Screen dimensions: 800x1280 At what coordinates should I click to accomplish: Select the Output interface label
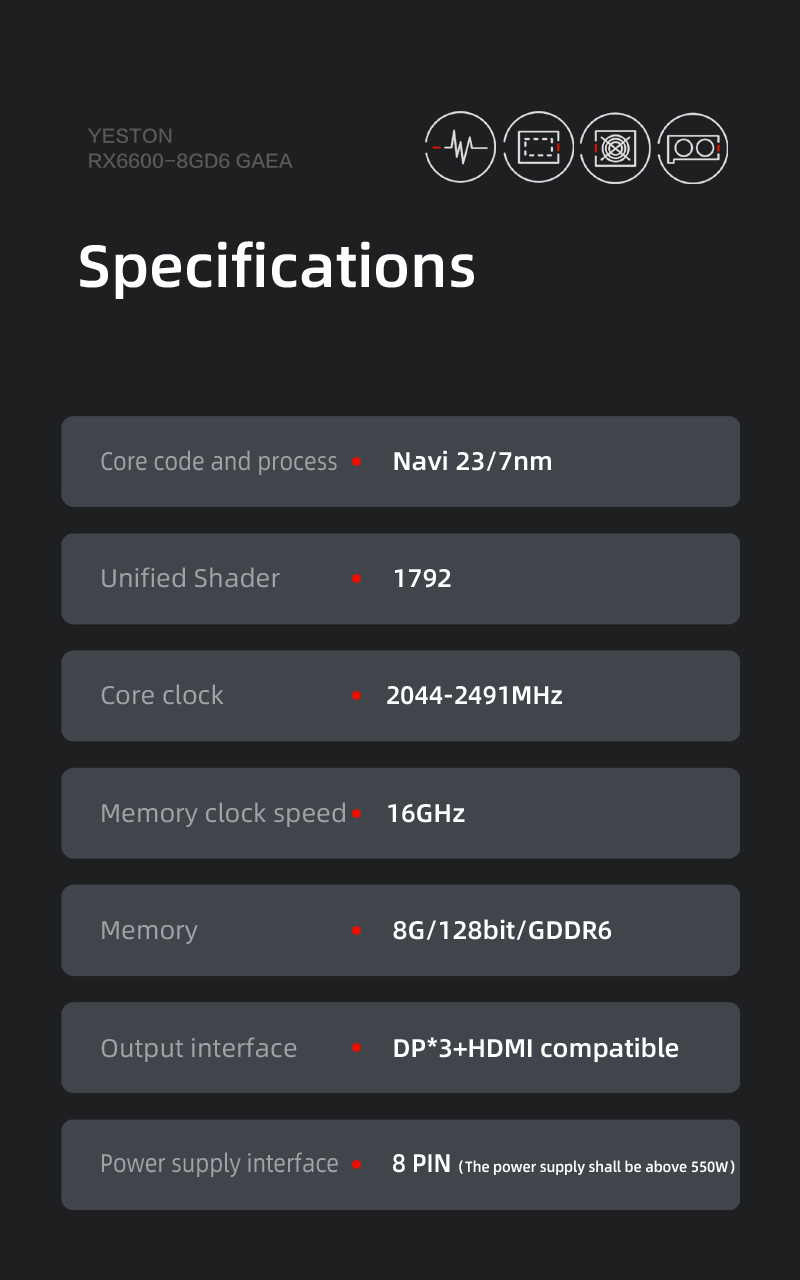pyautogui.click(x=199, y=1048)
